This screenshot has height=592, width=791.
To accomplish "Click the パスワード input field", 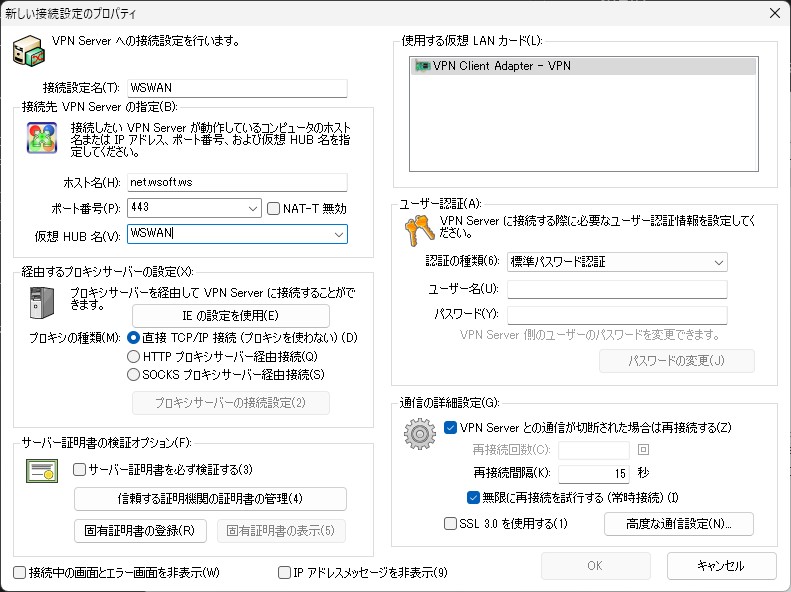I will coord(617,315).
